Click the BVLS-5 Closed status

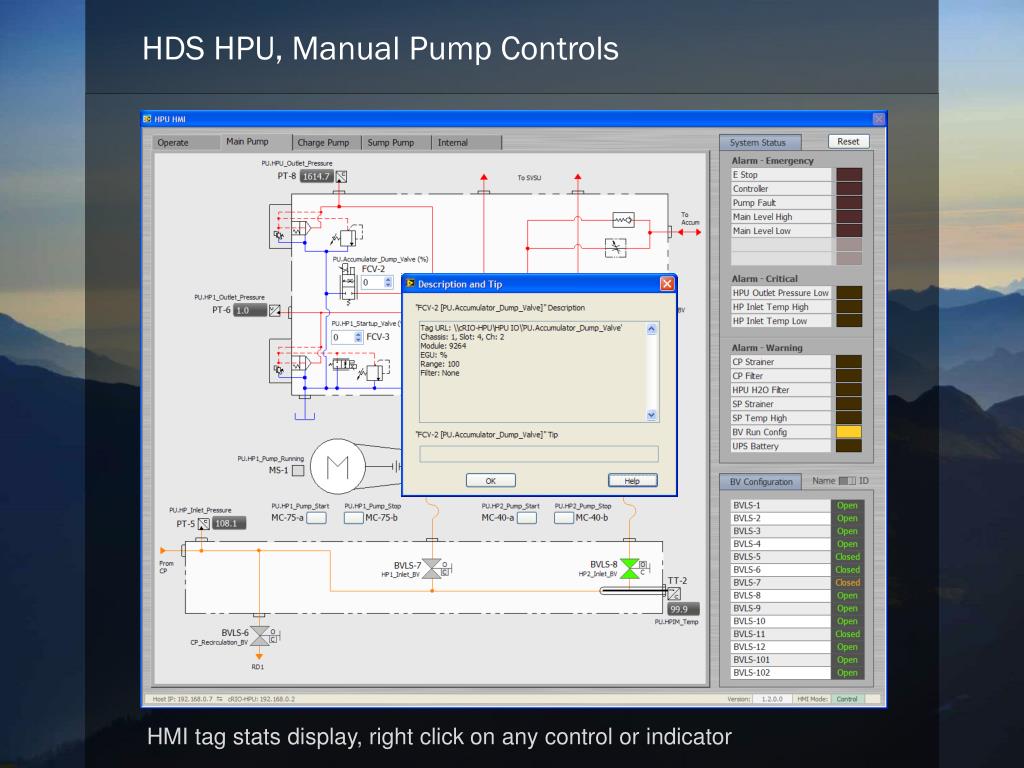pyautogui.click(x=848, y=556)
